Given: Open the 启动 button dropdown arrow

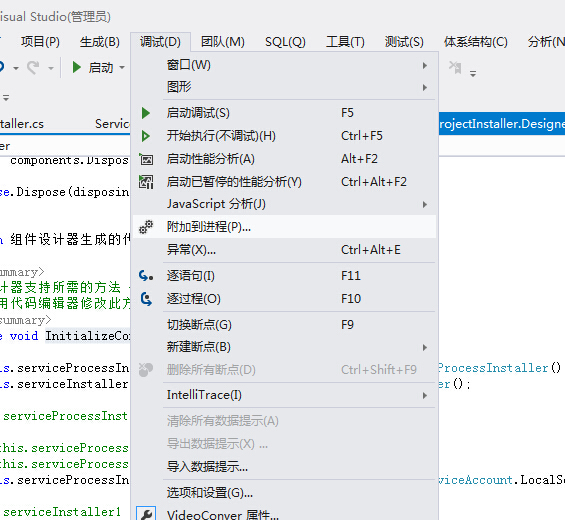Looking at the screenshot, I should pos(122,67).
